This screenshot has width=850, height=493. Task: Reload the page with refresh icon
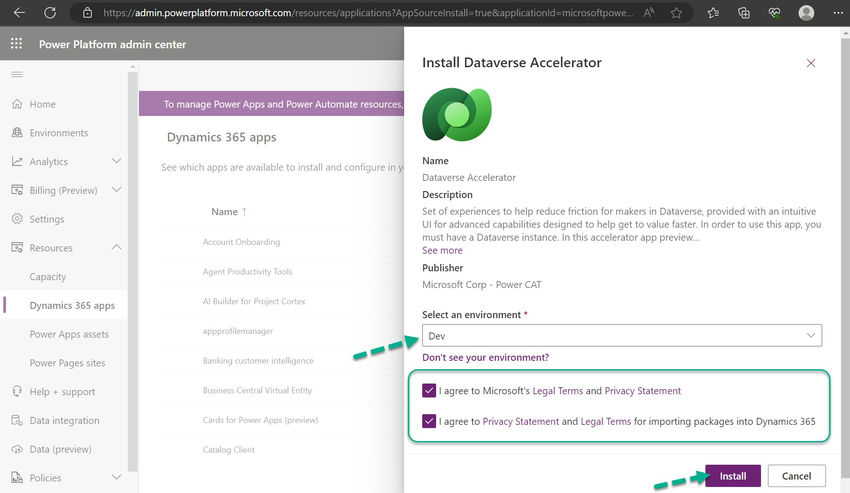(x=50, y=12)
